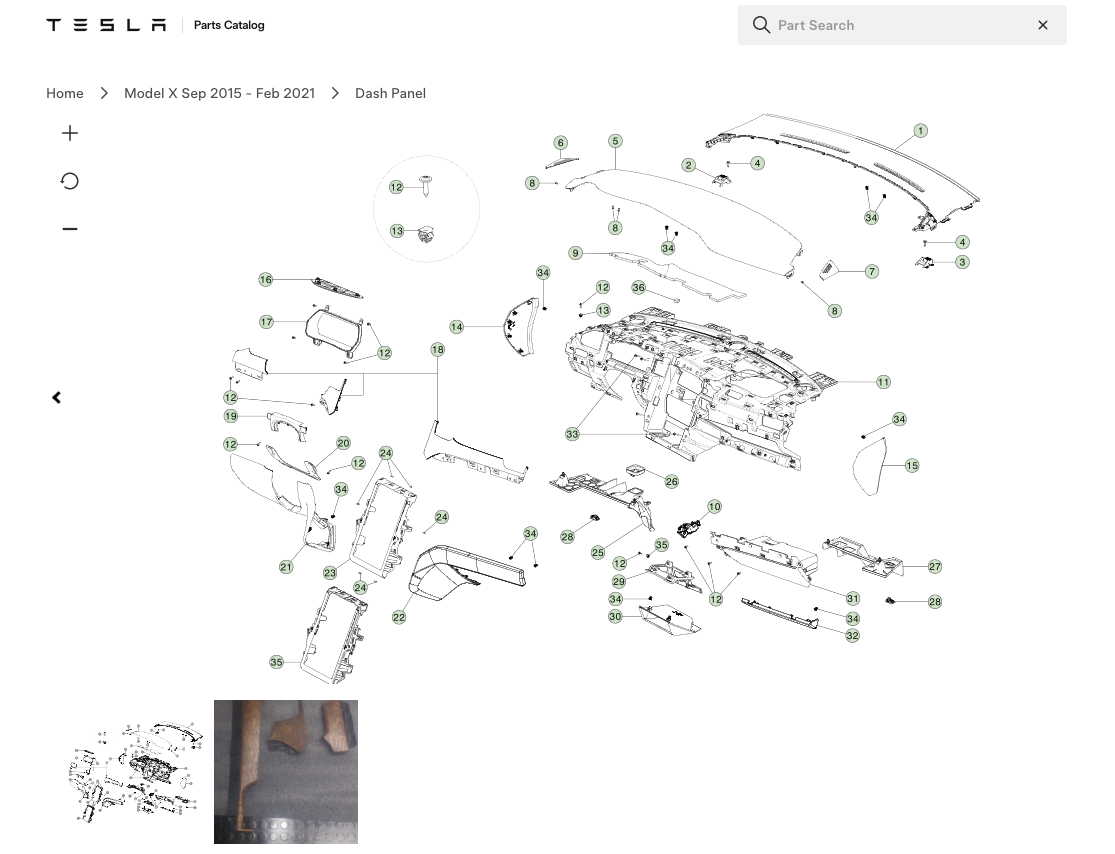Select part callout number 1

click(920, 131)
